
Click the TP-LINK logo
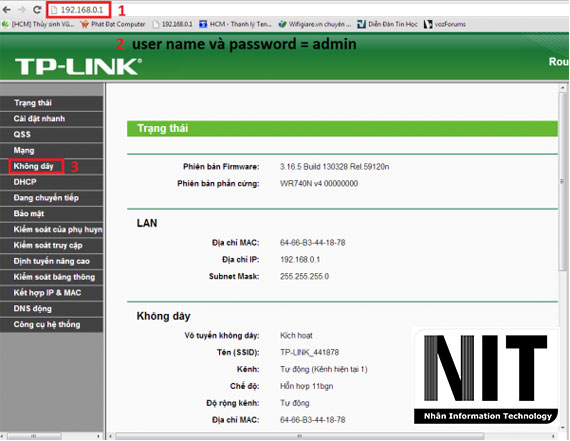click(x=78, y=67)
